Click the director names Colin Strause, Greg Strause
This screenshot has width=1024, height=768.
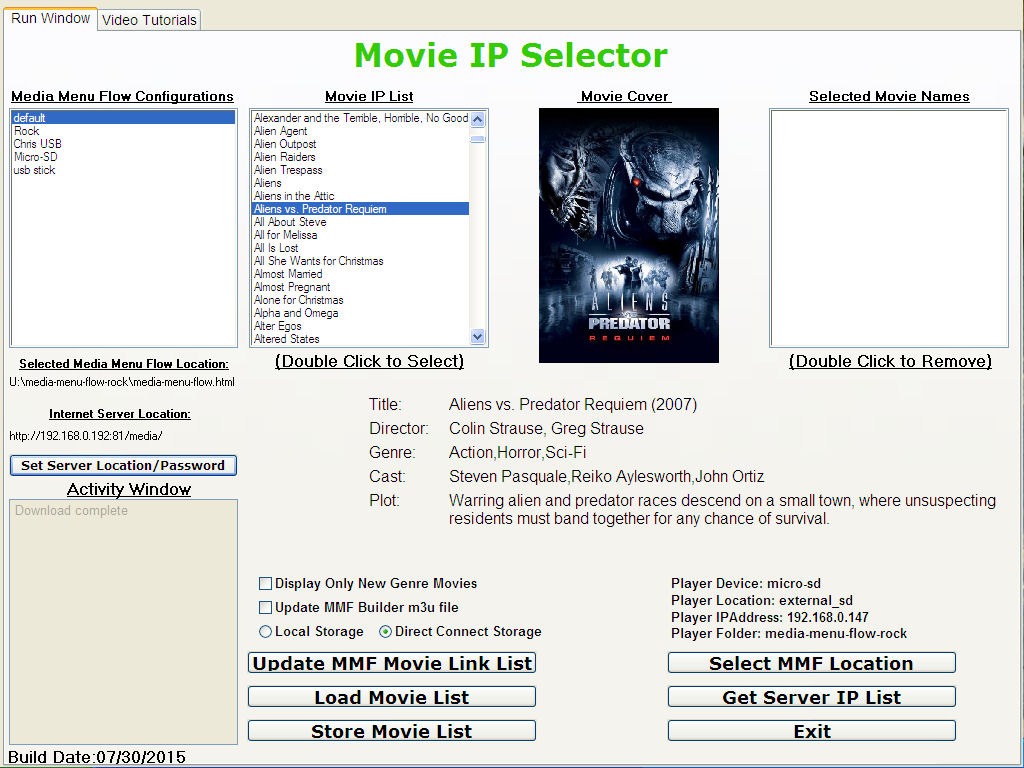(546, 428)
